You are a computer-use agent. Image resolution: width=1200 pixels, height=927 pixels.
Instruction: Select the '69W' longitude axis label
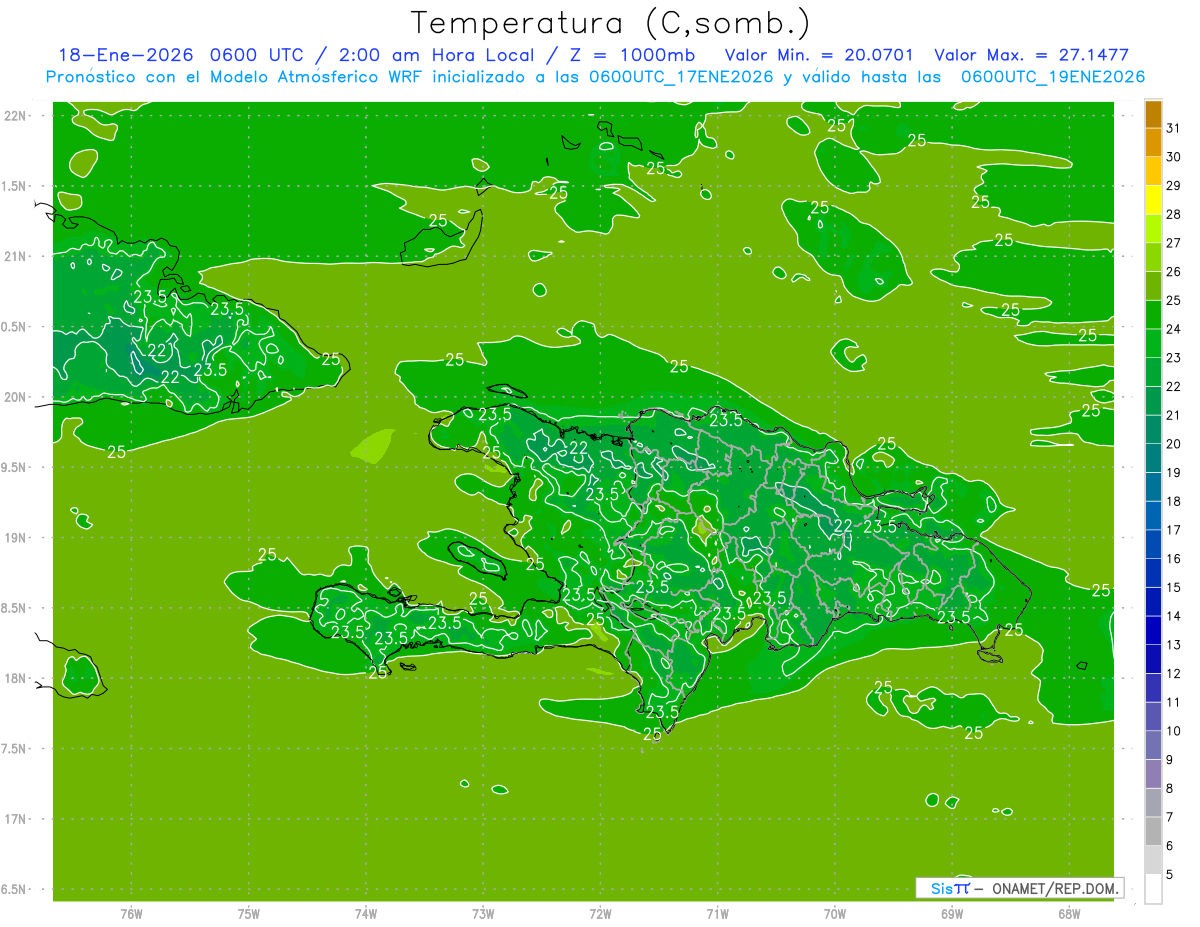click(x=952, y=913)
